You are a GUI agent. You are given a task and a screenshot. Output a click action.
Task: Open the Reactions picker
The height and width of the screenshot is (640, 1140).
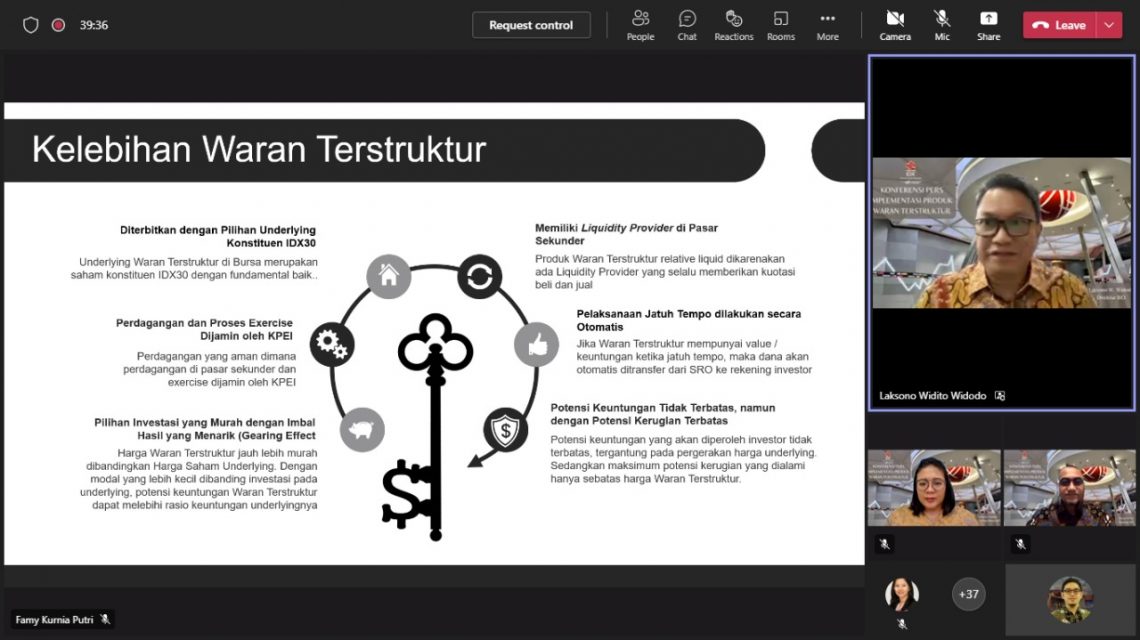click(x=733, y=24)
